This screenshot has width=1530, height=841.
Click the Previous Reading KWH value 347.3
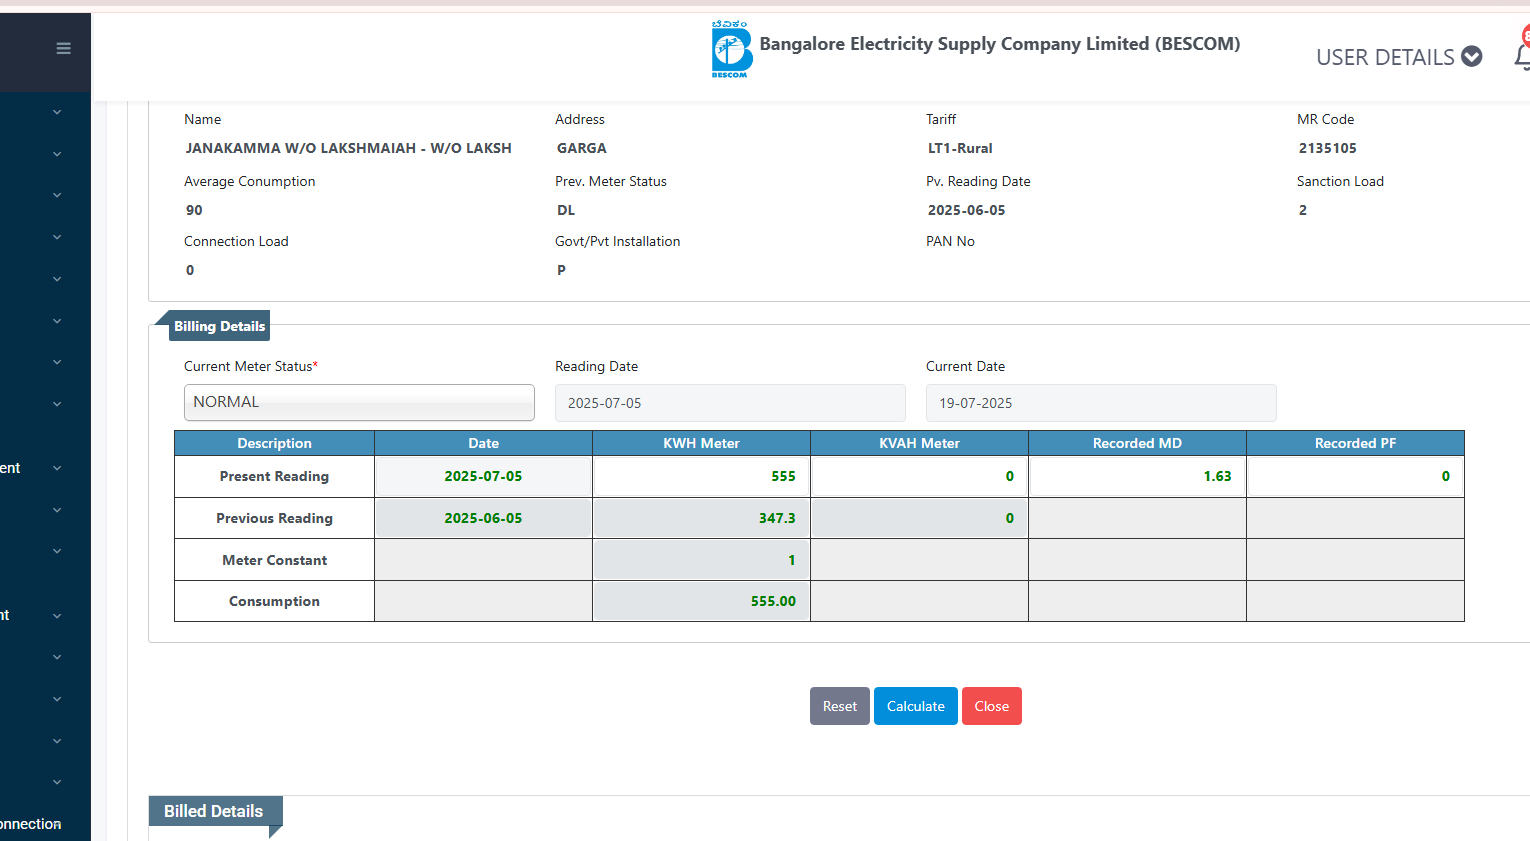702,518
